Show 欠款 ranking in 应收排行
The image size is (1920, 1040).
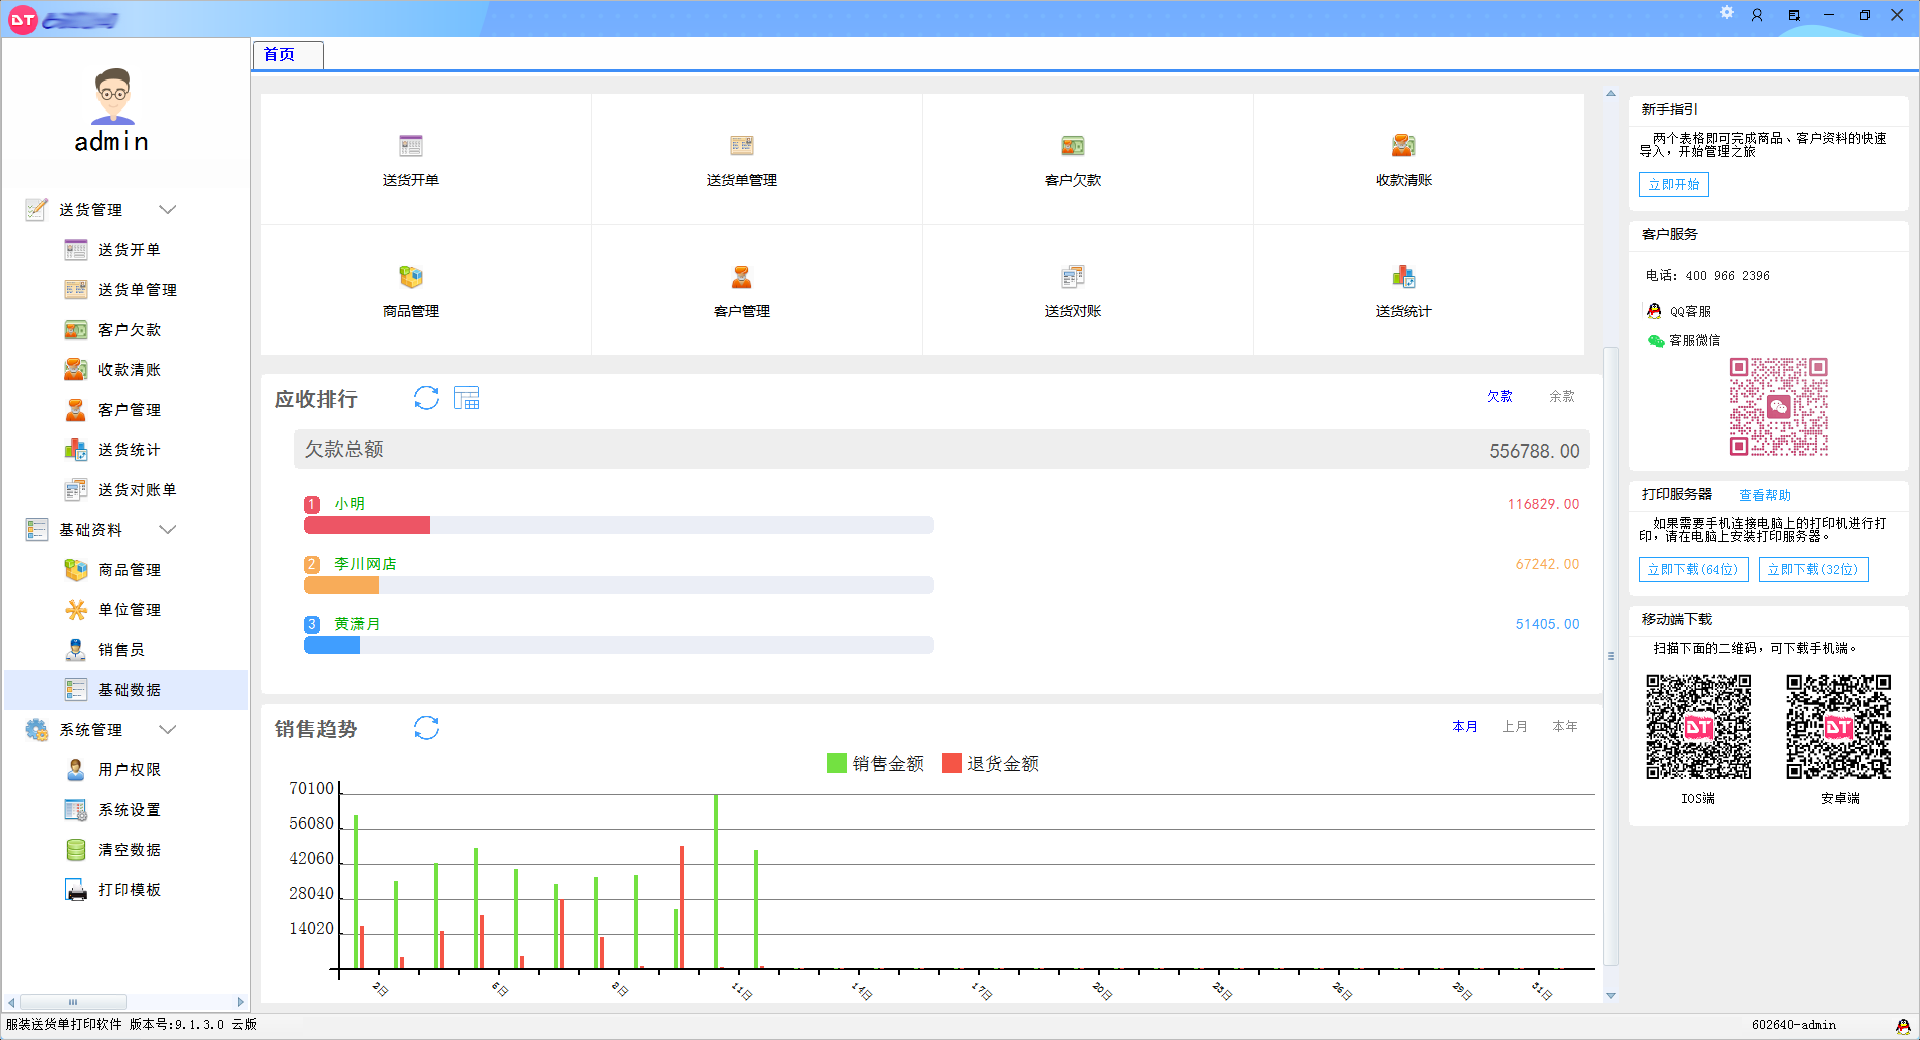(1499, 397)
